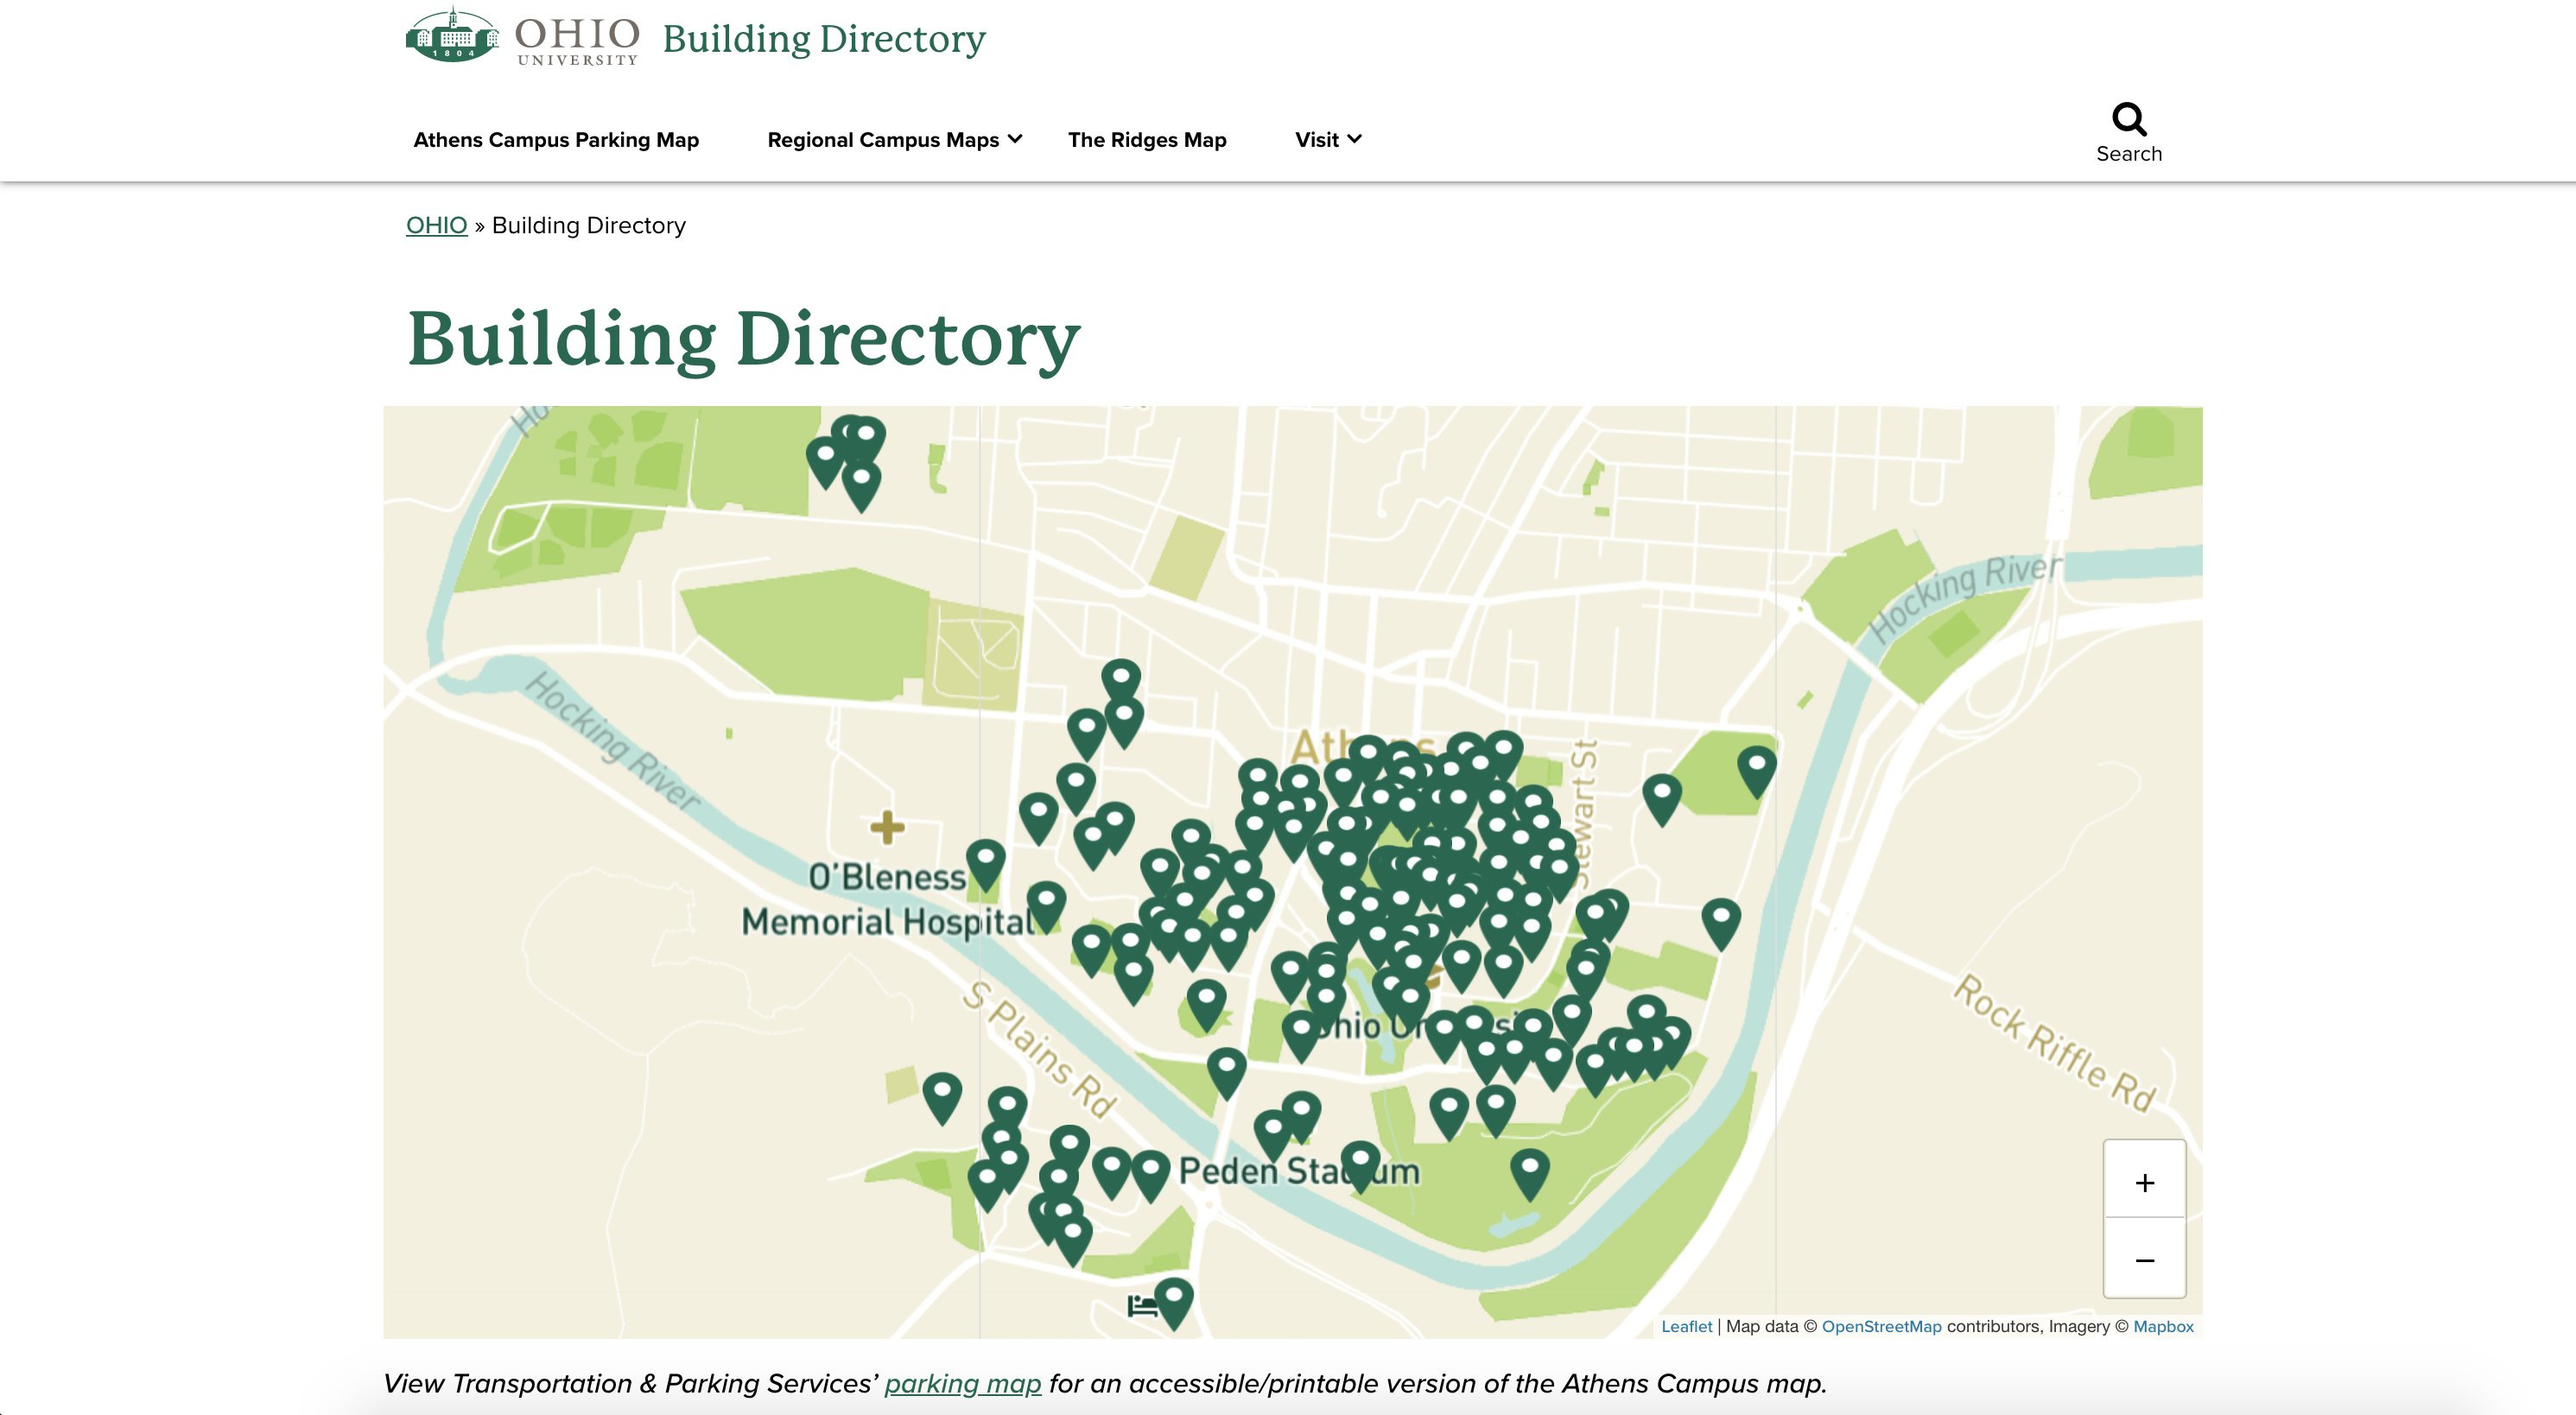
Task: Expand the Regional Campus Maps dropdown
Action: 884,140
